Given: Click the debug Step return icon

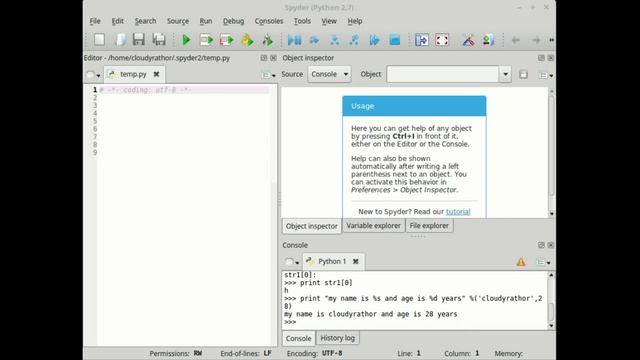Looking at the screenshot, I should coord(354,40).
